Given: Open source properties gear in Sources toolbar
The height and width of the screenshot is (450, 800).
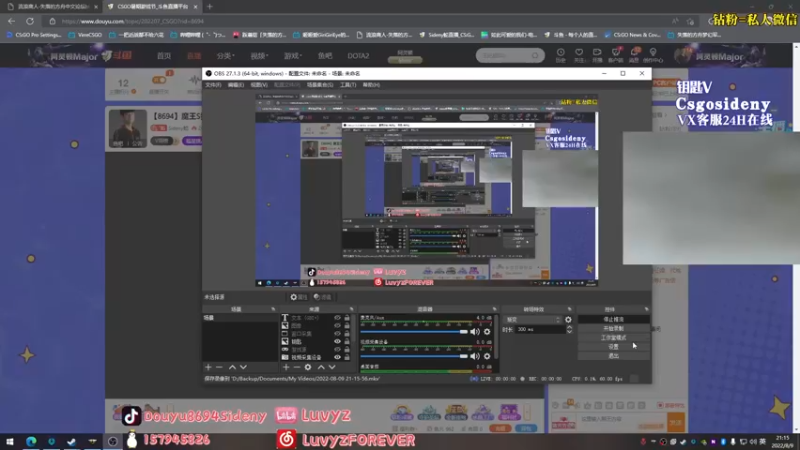Looking at the screenshot, I should 308,367.
